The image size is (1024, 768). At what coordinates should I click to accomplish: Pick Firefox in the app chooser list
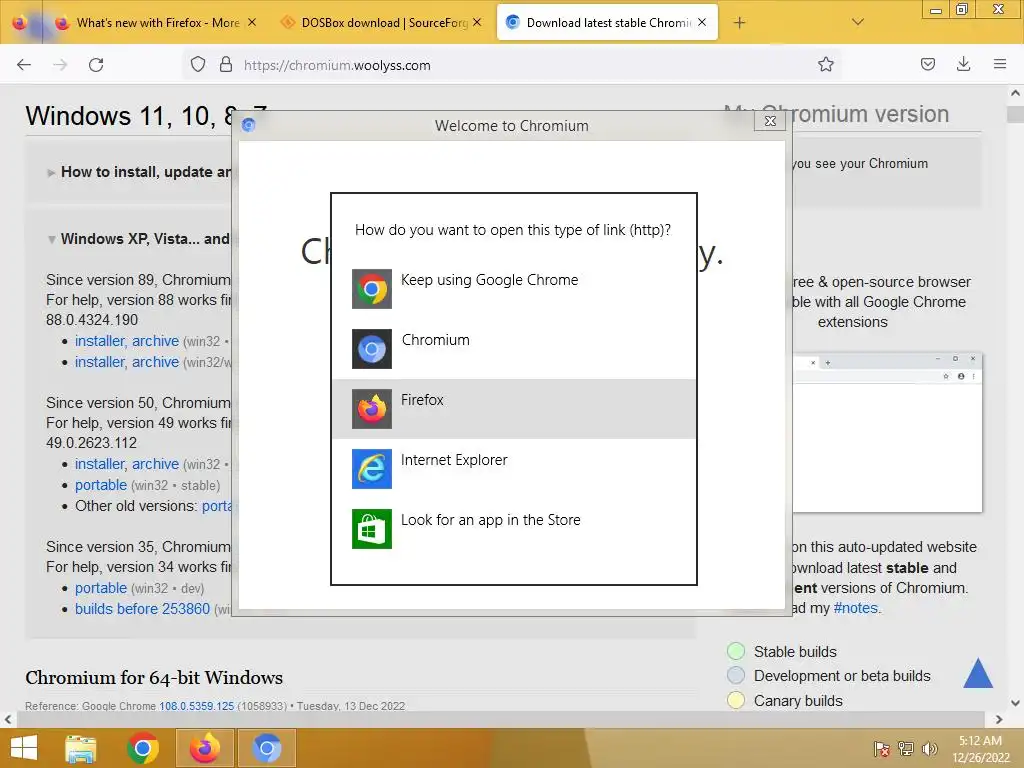click(x=514, y=409)
